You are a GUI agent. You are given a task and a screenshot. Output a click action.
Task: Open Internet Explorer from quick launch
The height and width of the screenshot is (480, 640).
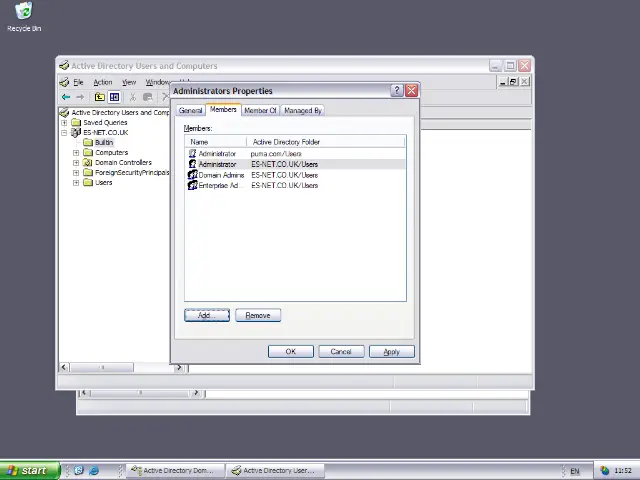point(94,470)
